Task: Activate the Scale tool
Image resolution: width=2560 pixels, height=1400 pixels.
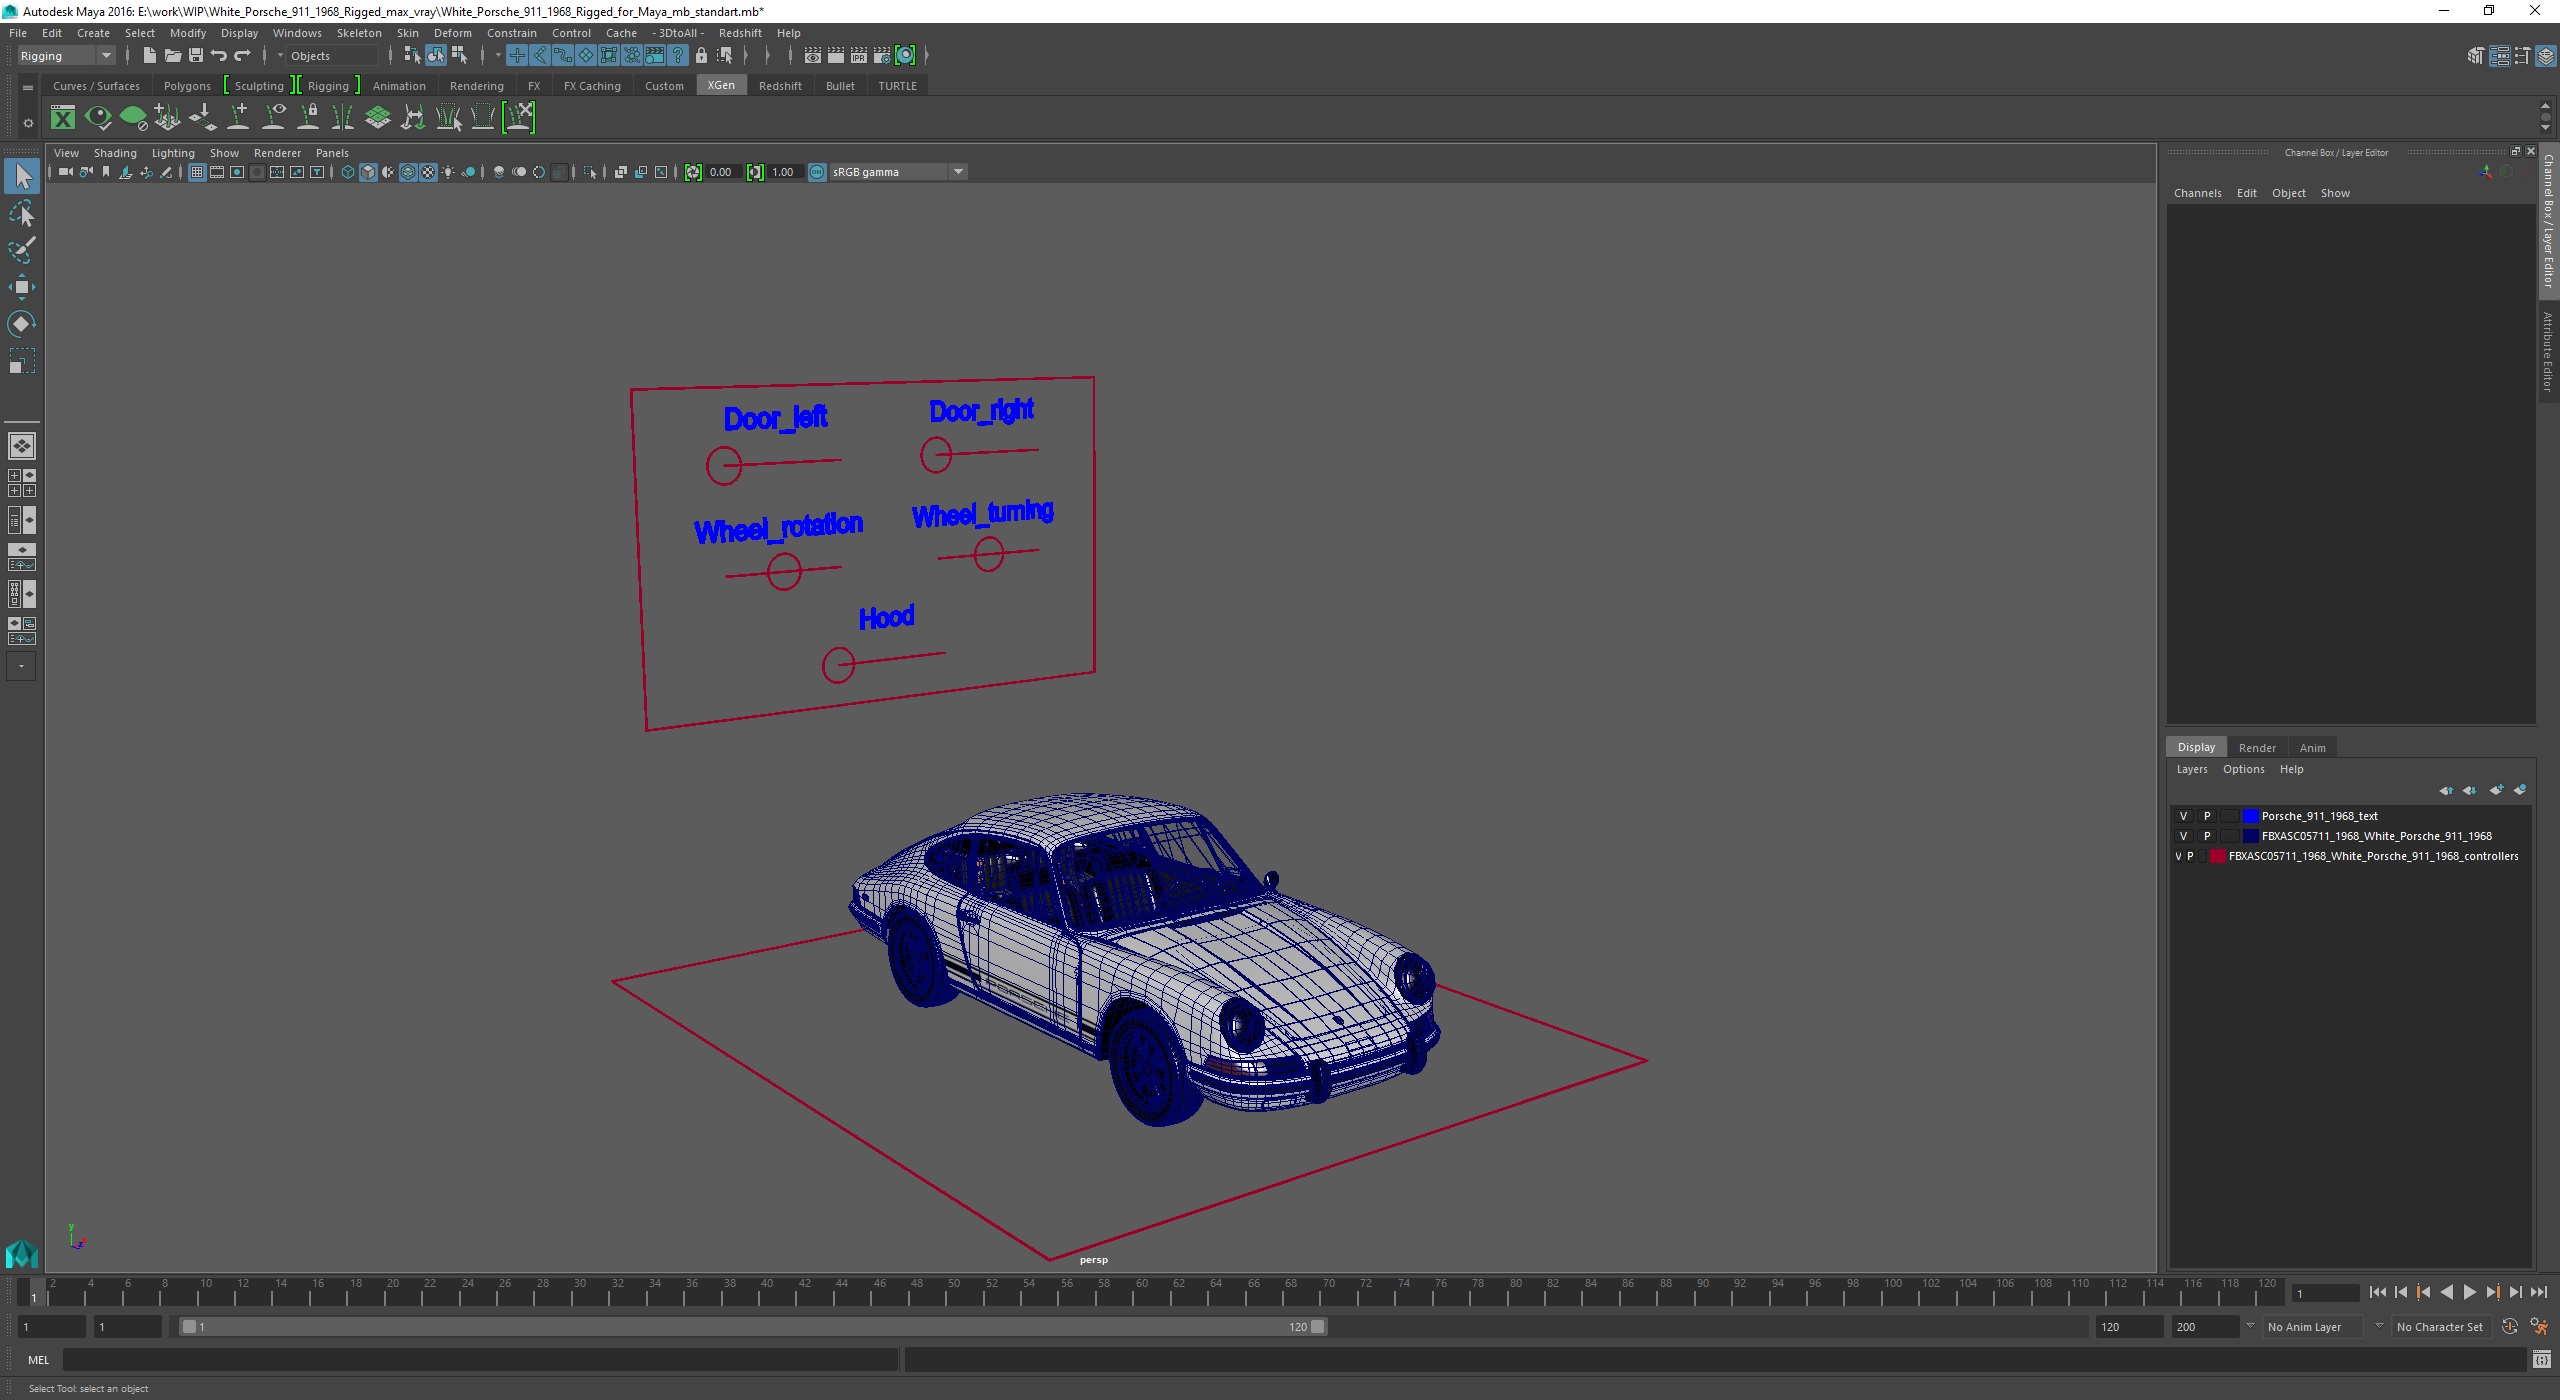Action: tap(21, 361)
